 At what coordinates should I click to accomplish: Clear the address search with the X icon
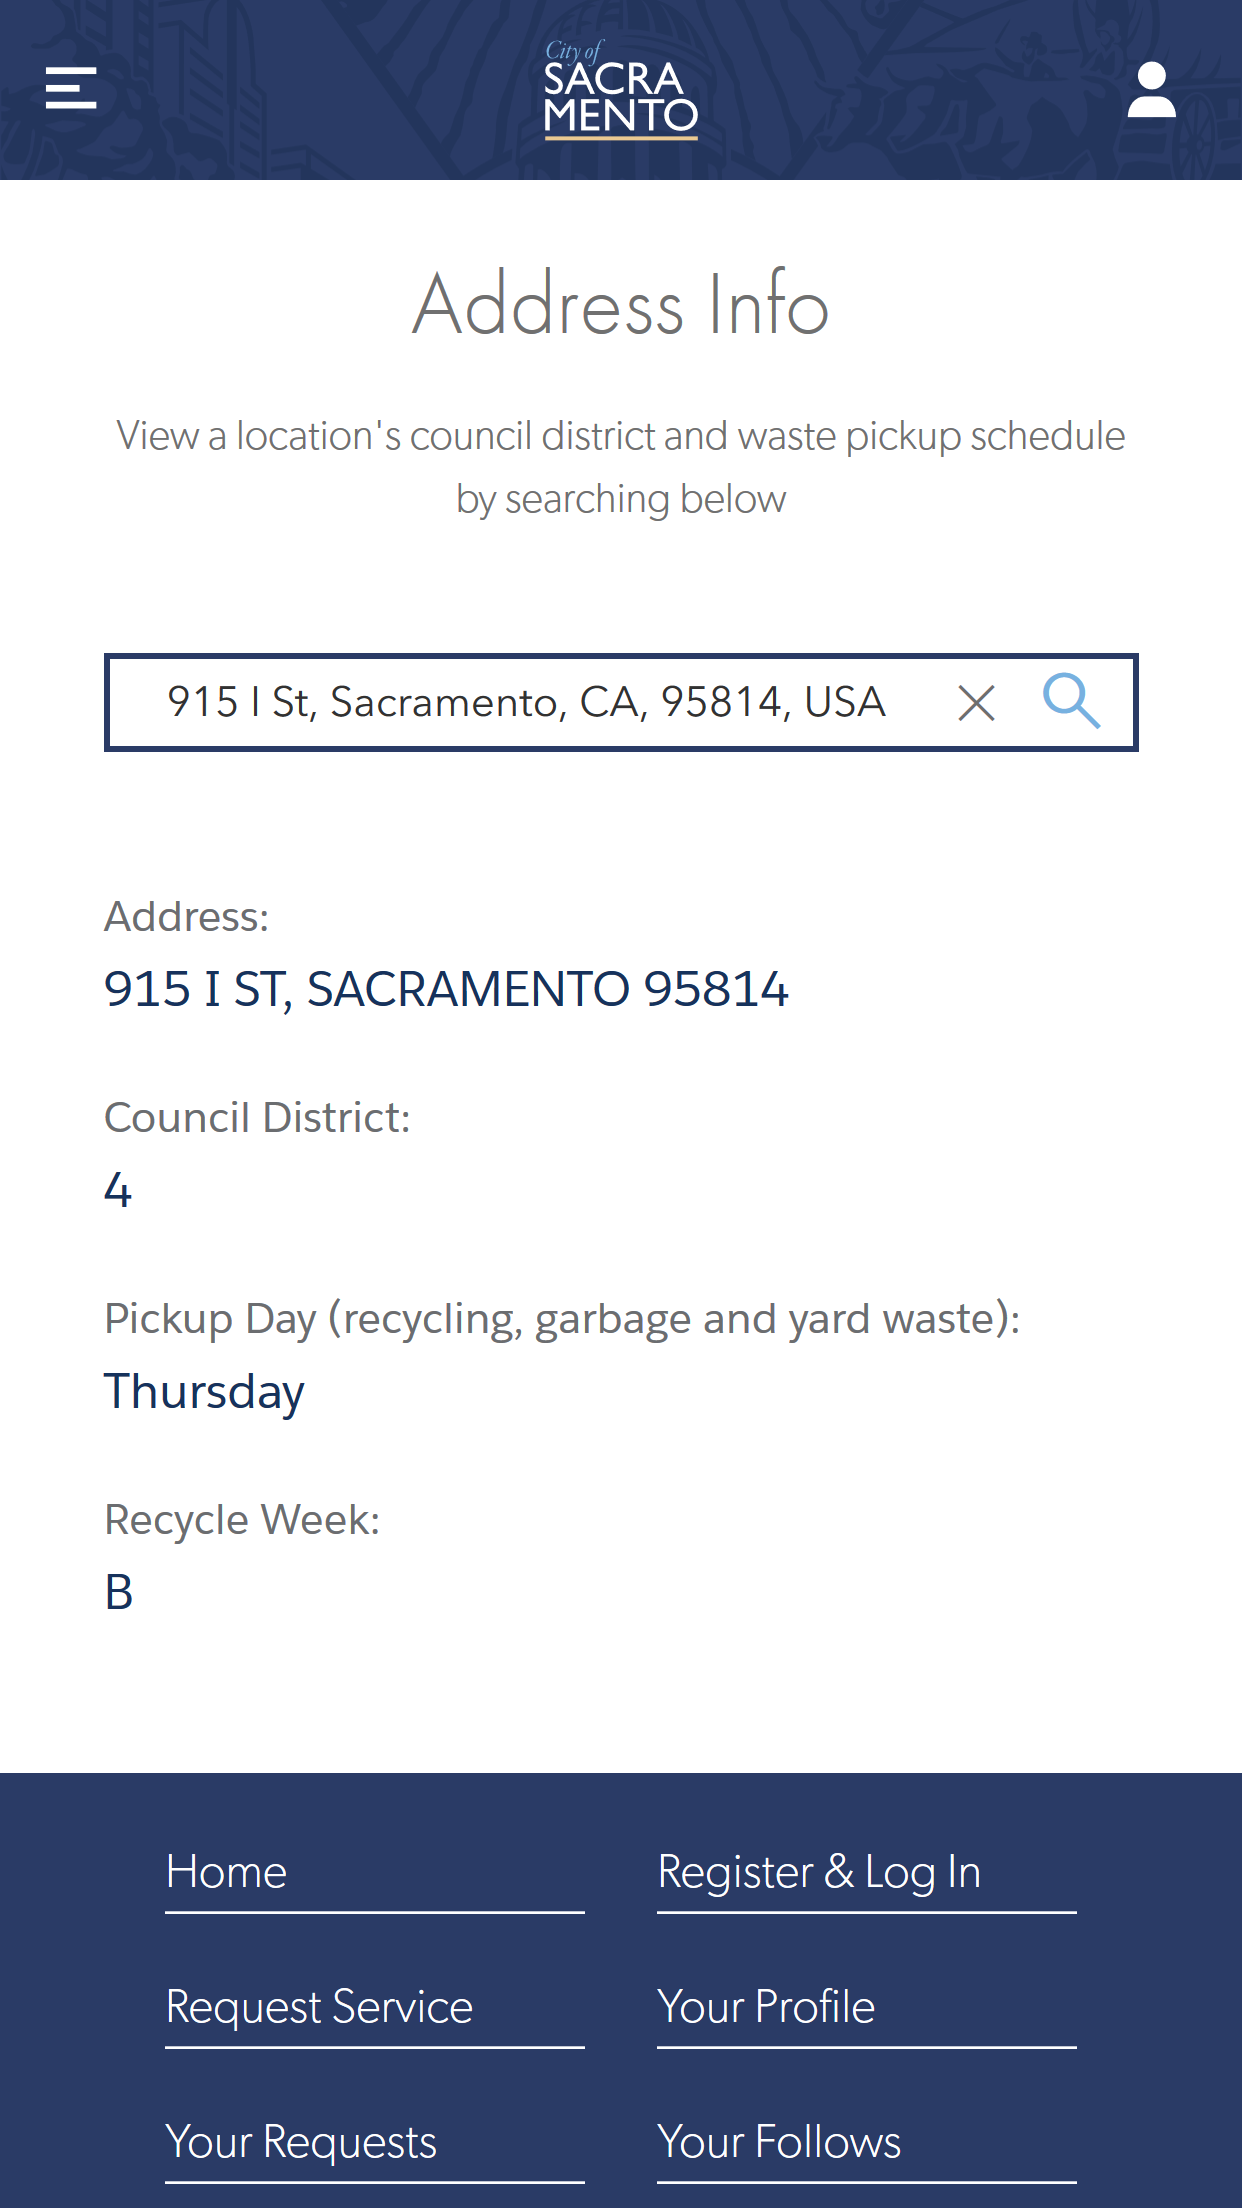[976, 703]
